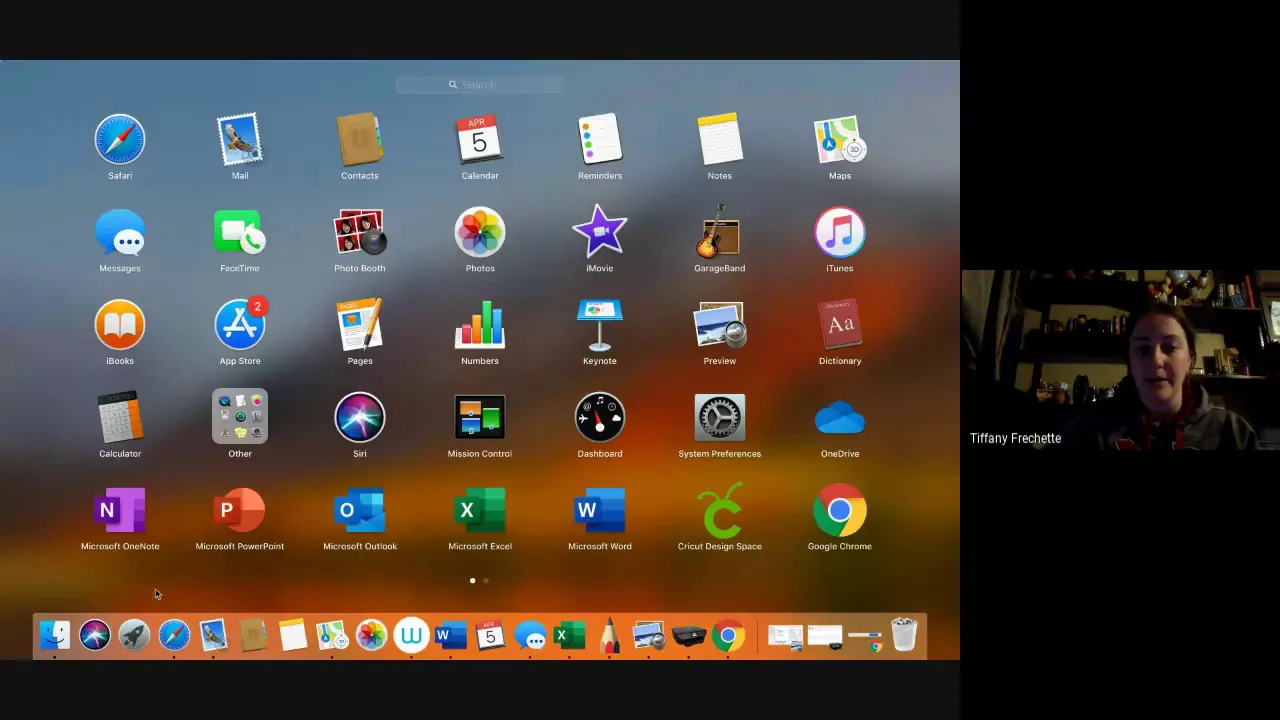Image resolution: width=1280 pixels, height=720 pixels.
Task: Open Microsoft OneNote
Action: [120, 511]
